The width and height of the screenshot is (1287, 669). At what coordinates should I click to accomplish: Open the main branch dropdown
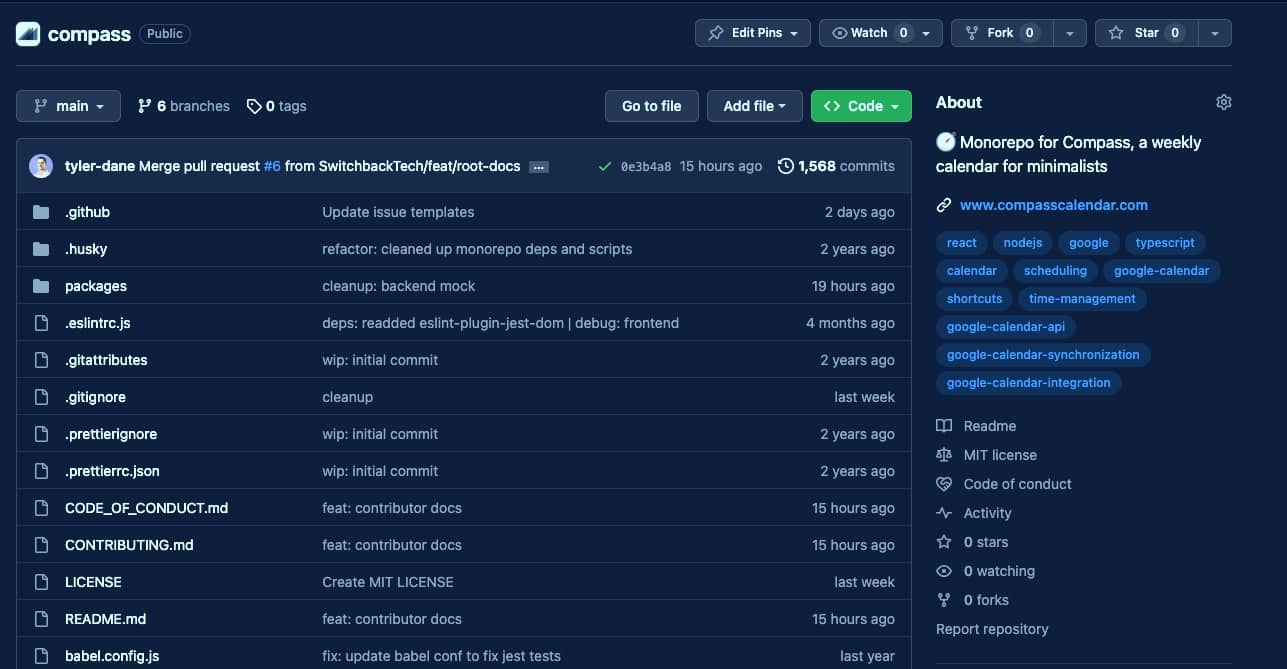click(68, 106)
